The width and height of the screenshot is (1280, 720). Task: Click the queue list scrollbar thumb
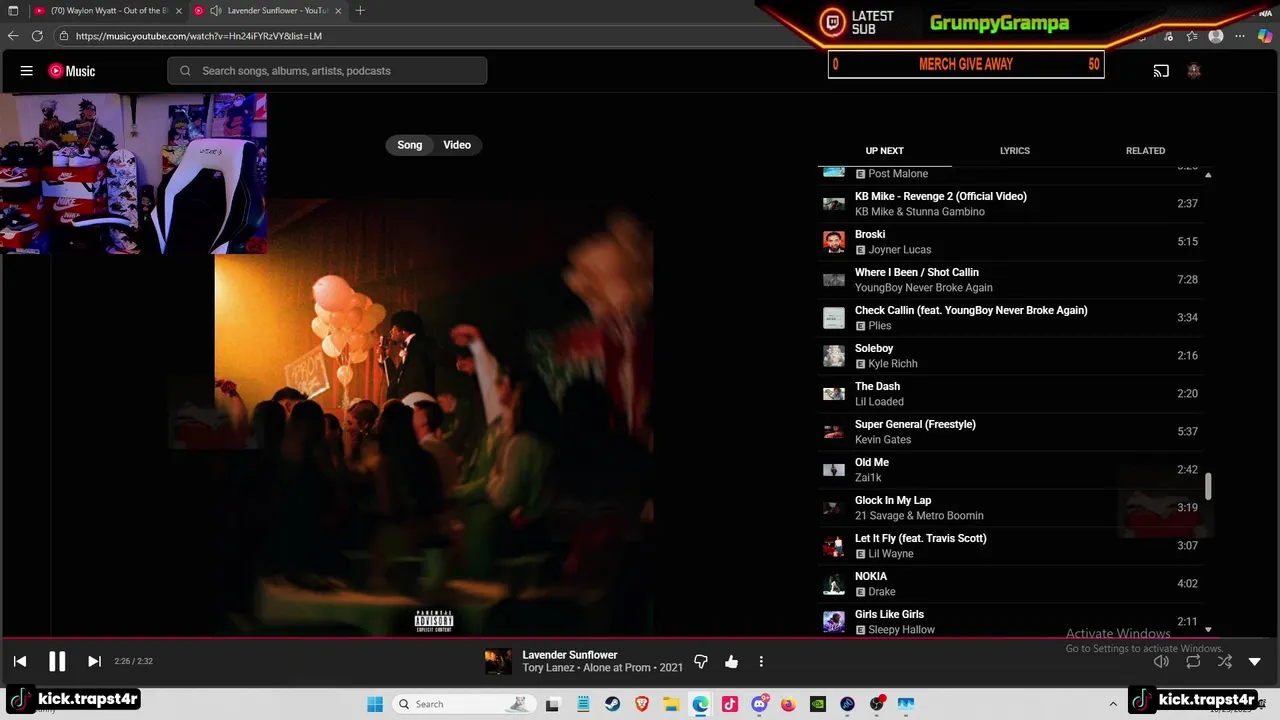point(1208,486)
